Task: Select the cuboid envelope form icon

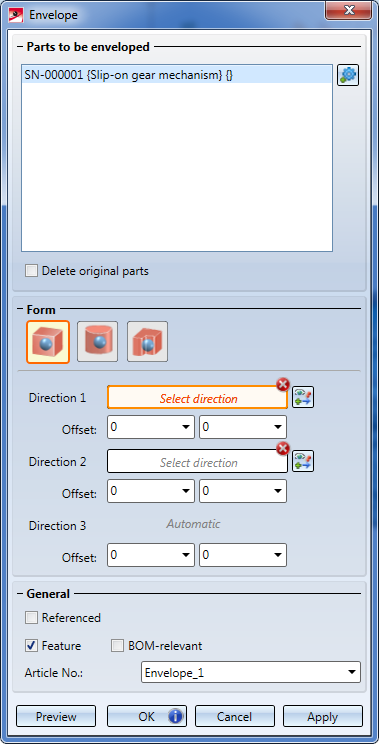Action: click(x=48, y=342)
